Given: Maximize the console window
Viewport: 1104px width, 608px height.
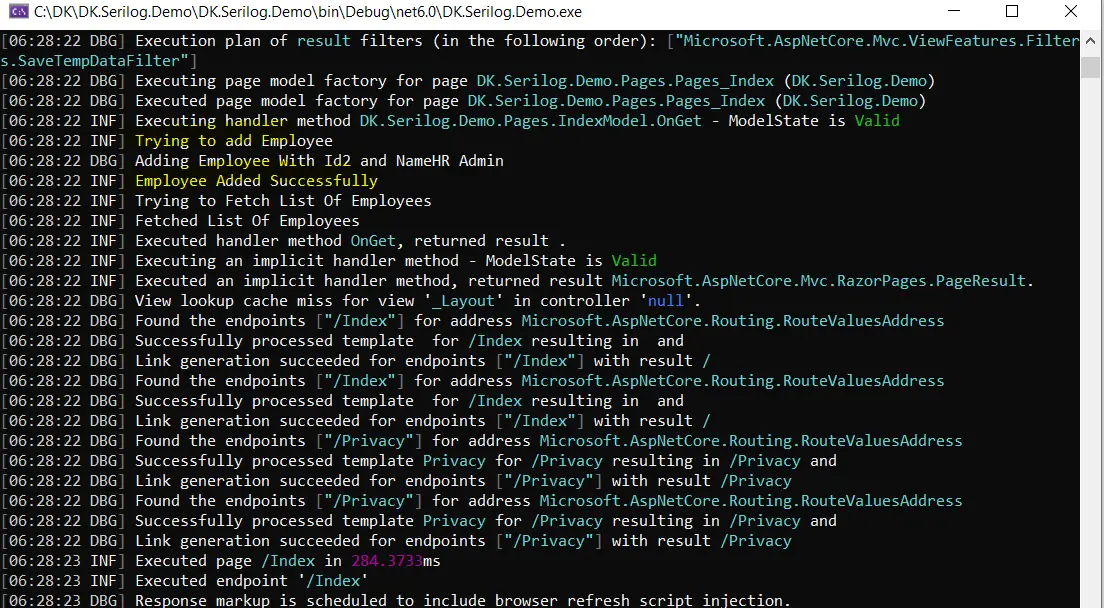Looking at the screenshot, I should (x=1012, y=11).
